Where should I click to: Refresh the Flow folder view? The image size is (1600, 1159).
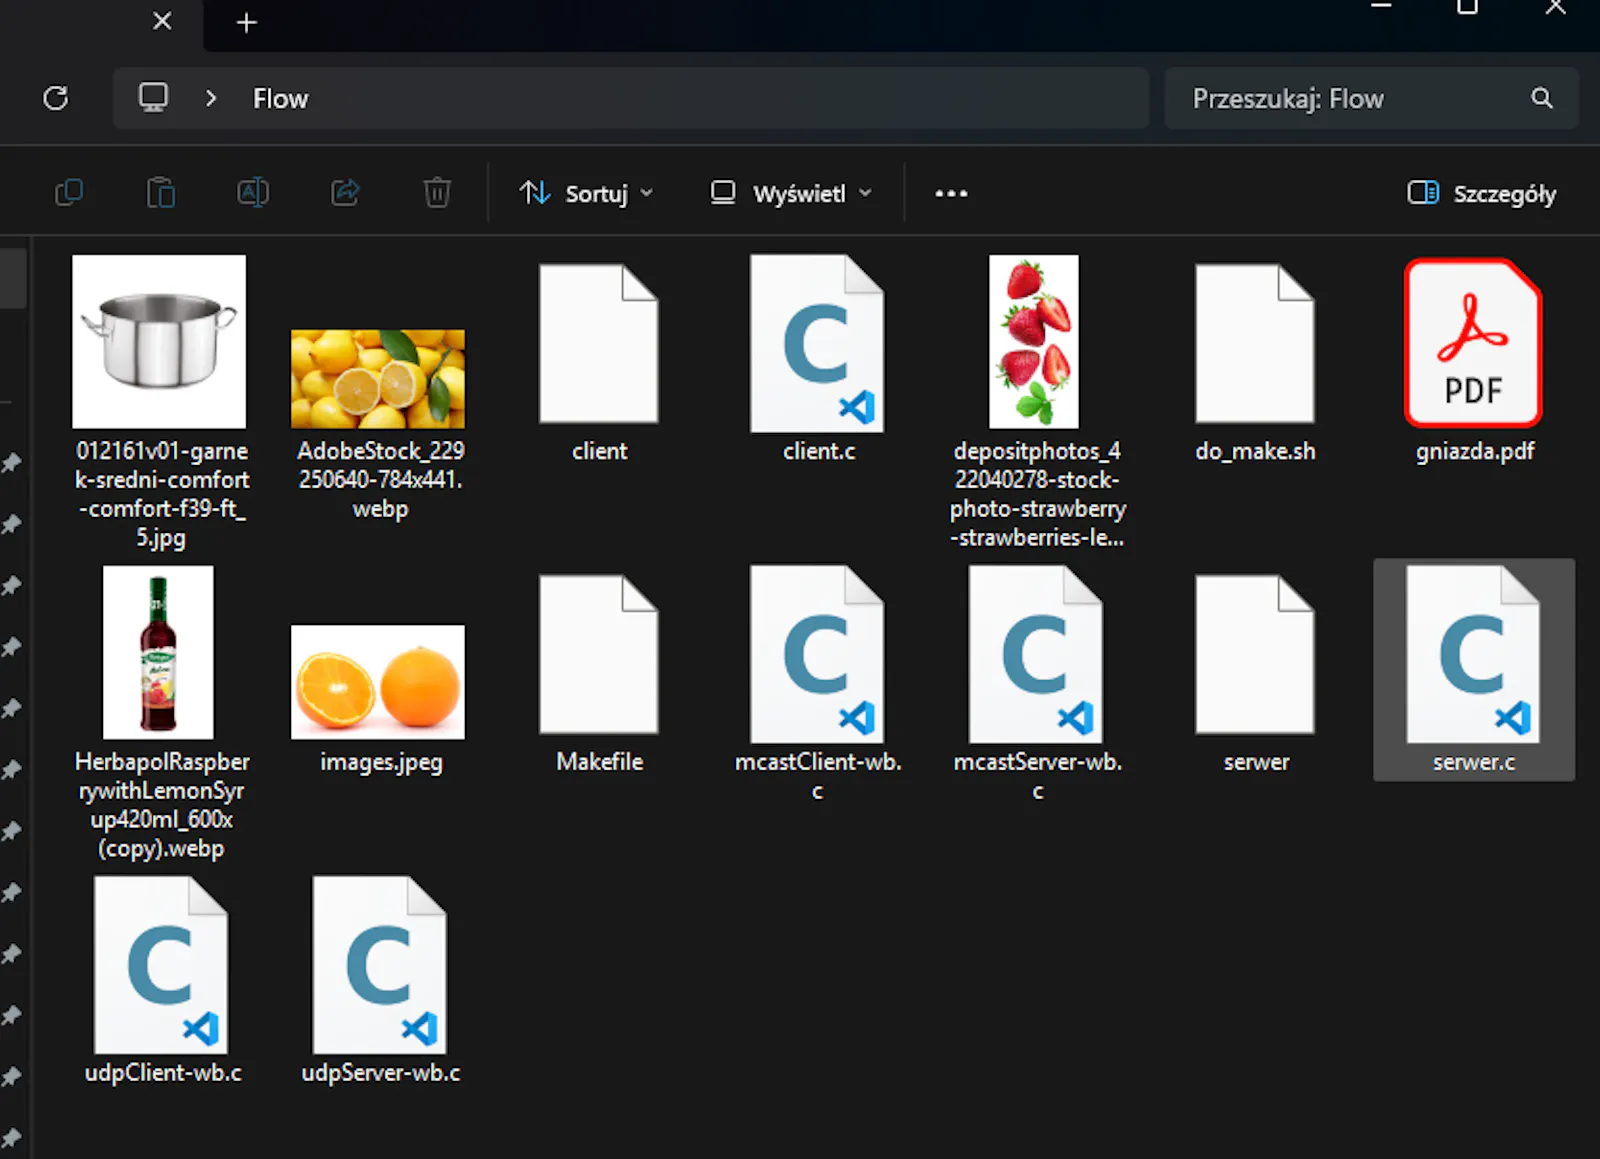[56, 98]
